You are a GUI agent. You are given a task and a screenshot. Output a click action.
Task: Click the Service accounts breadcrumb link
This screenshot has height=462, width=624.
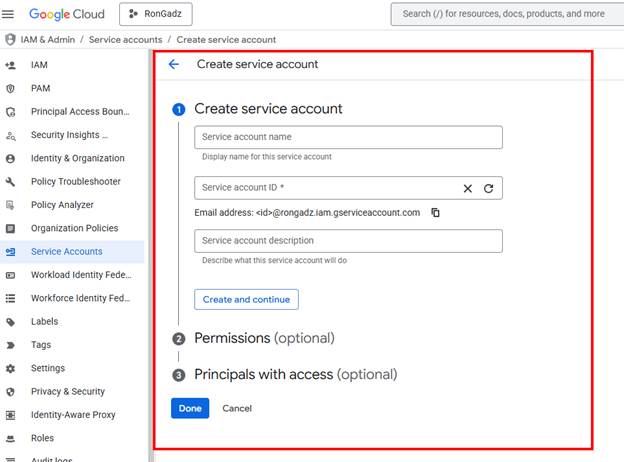(125, 39)
